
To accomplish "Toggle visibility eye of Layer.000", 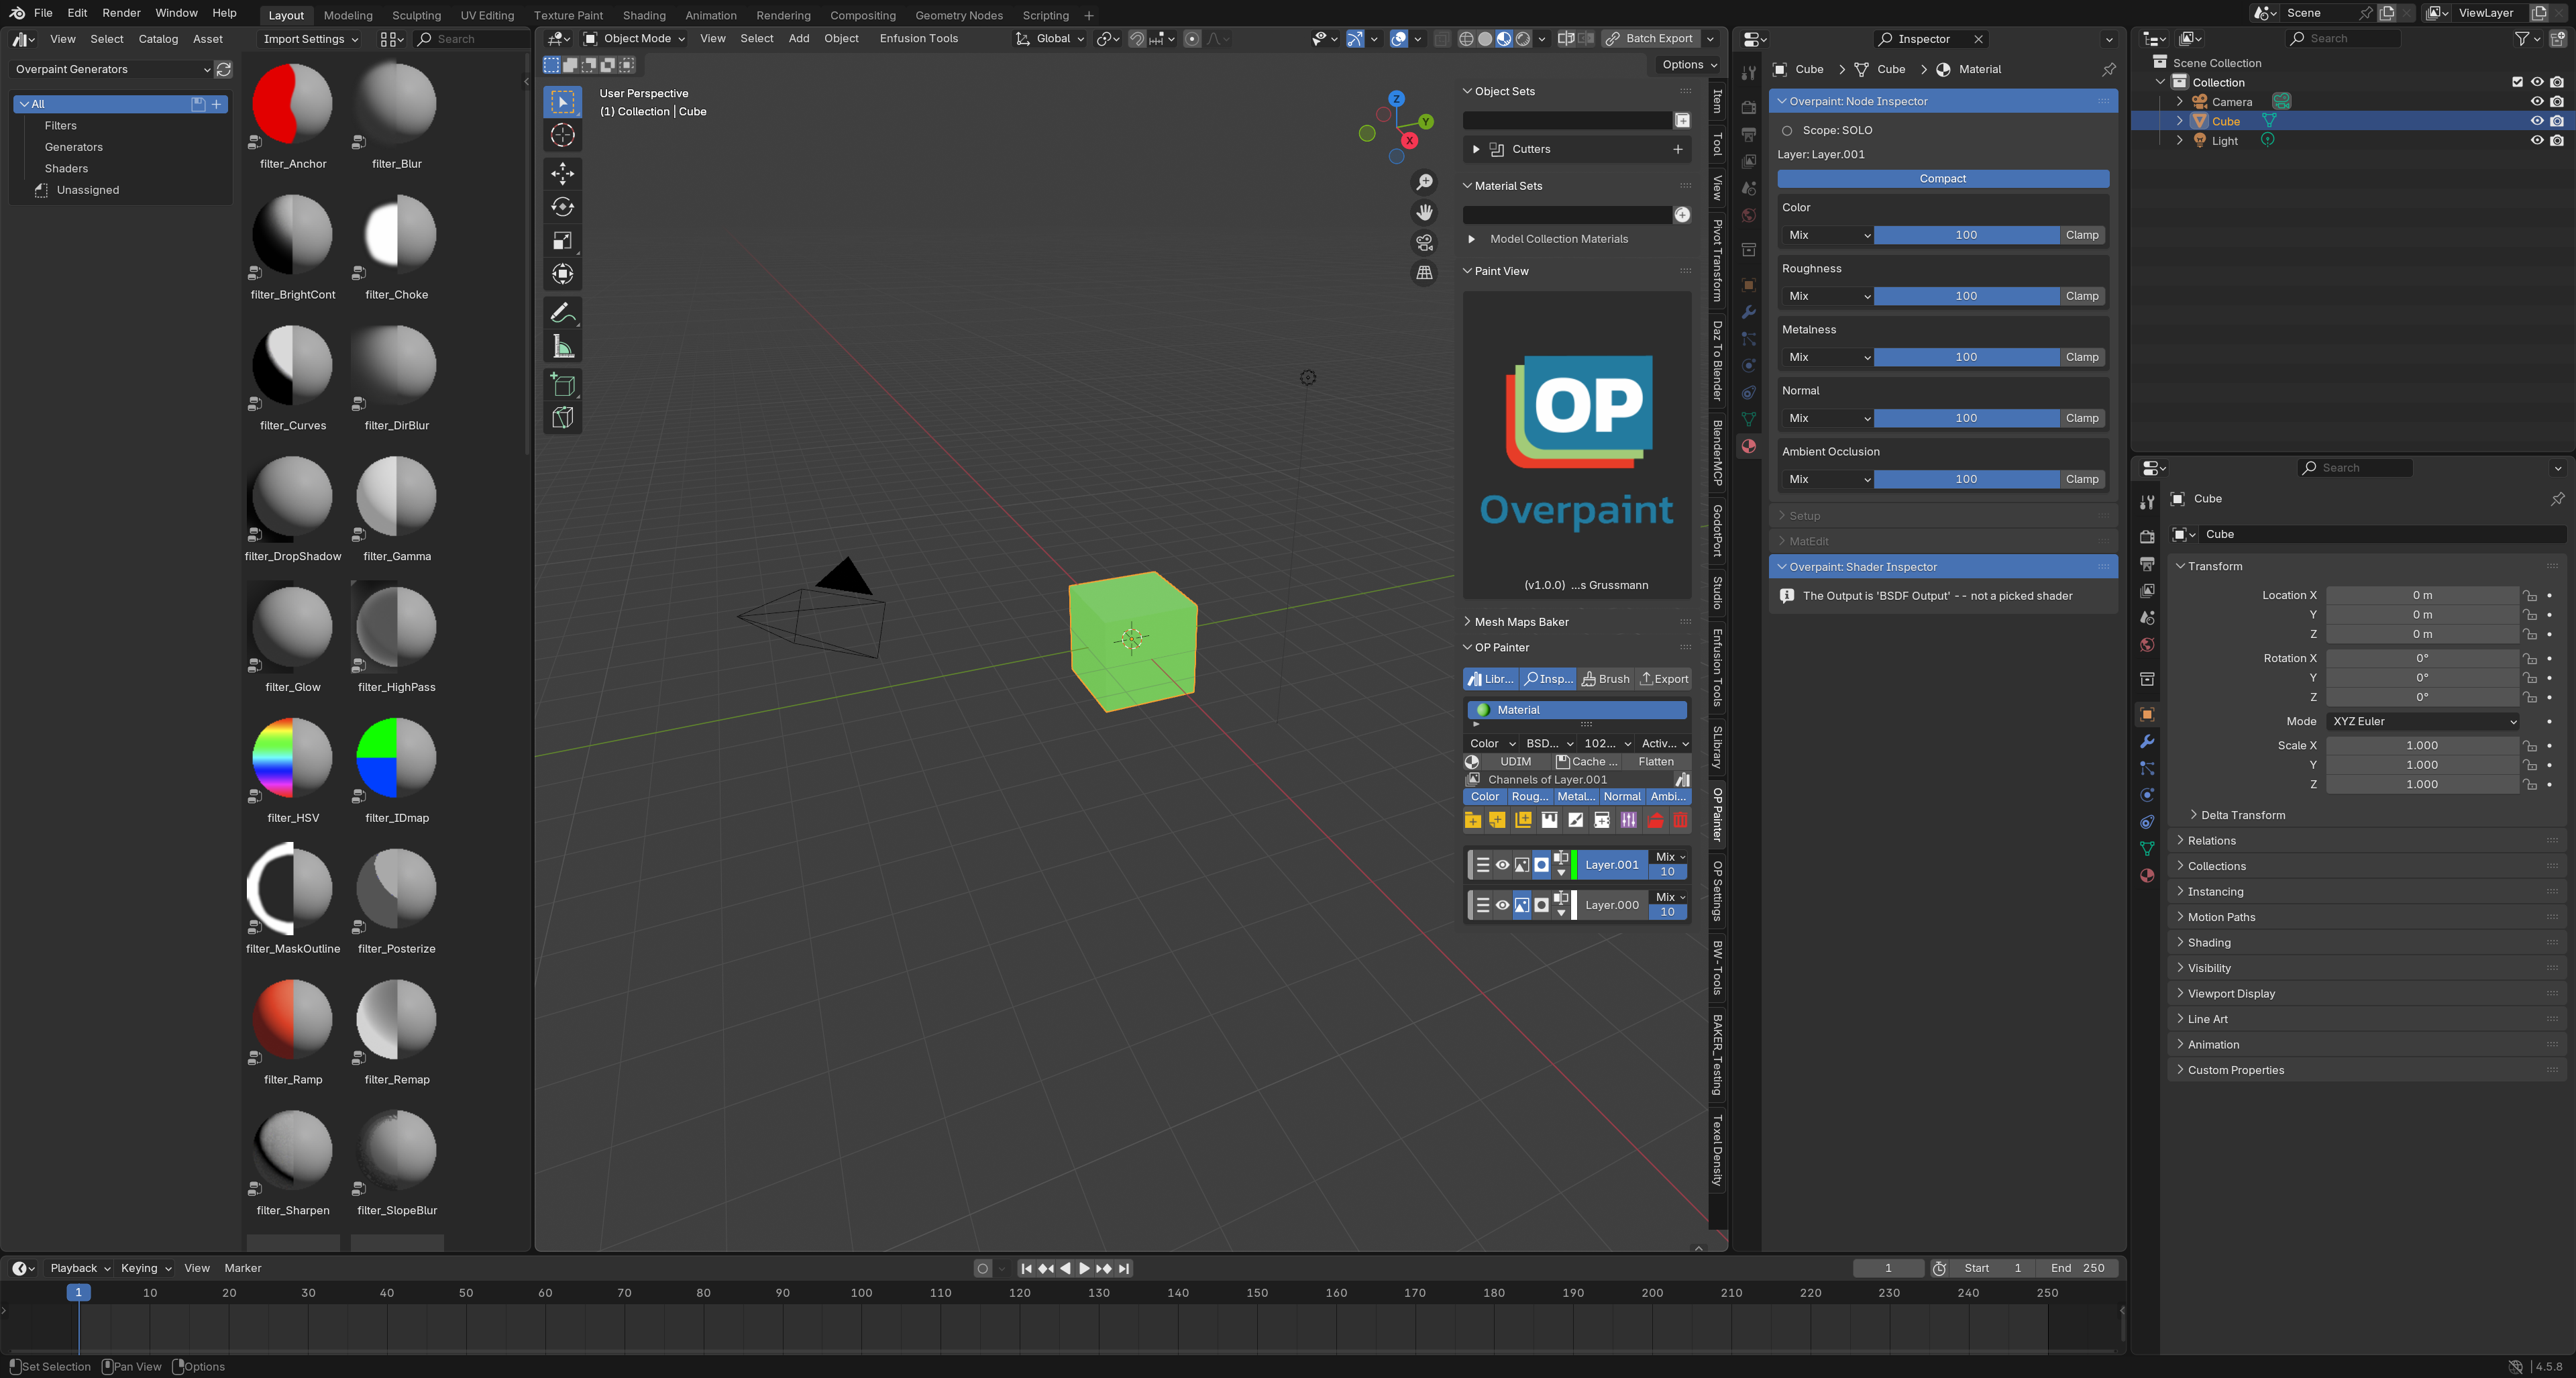I will pyautogui.click(x=1502, y=905).
